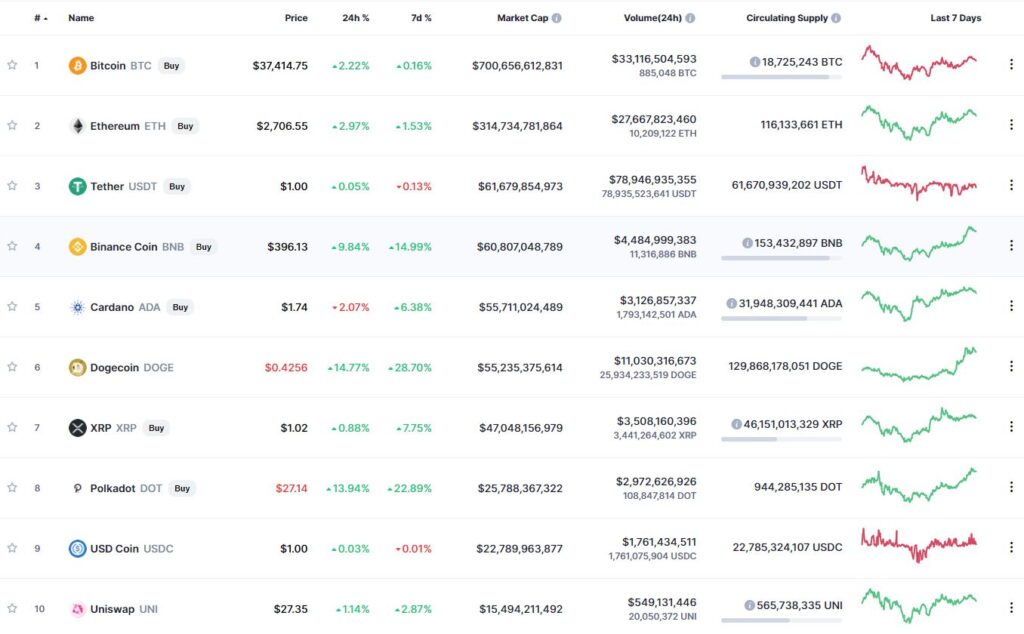Sort the table by rank number column
This screenshot has width=1024, height=634.
click(40, 18)
